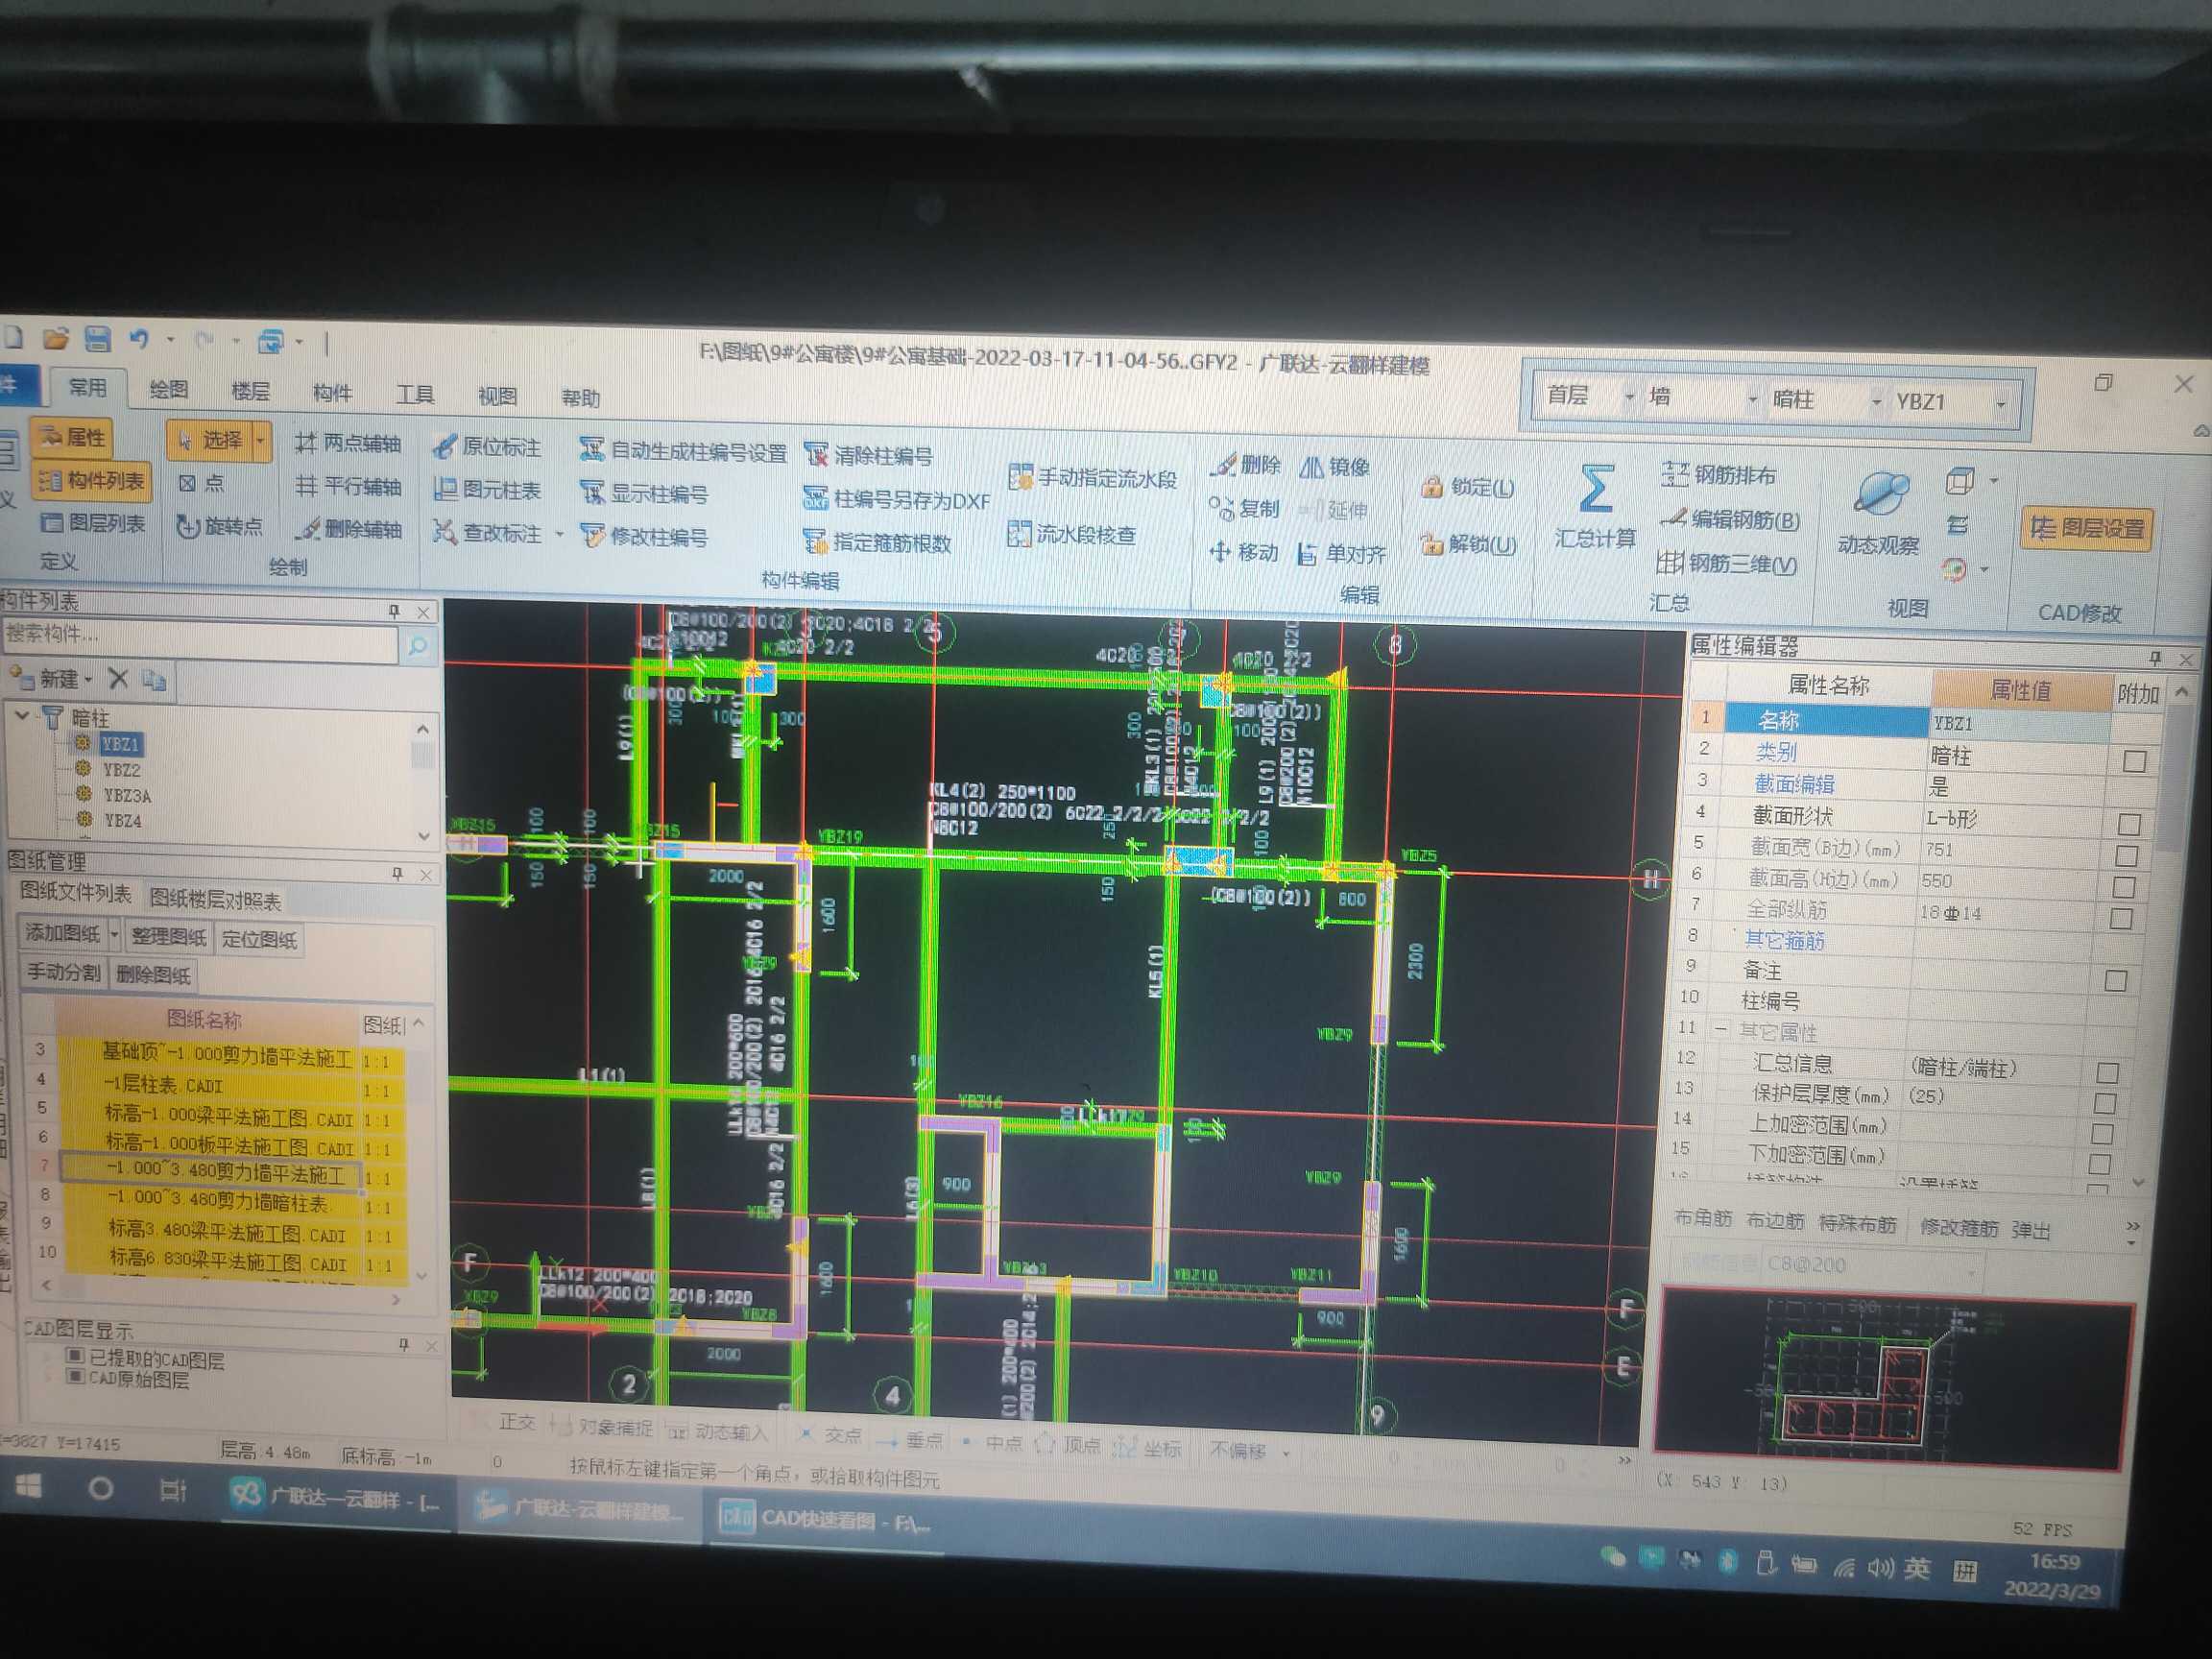Undo last action via undo arrow

click(x=139, y=339)
